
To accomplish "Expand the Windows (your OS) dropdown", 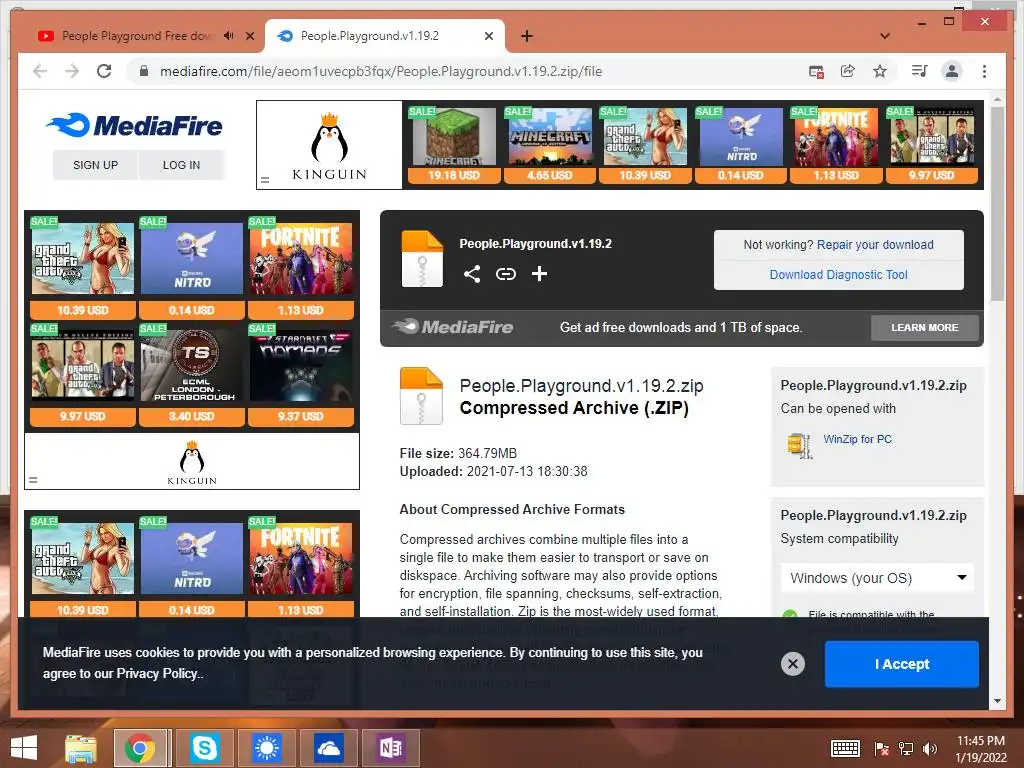I will tap(877, 578).
